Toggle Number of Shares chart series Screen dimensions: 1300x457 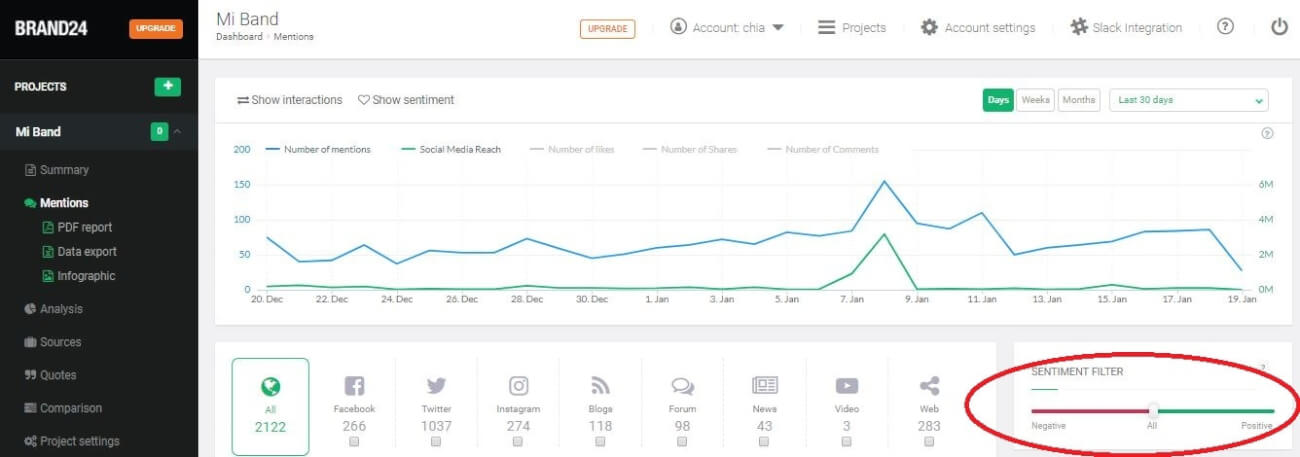pyautogui.click(x=690, y=149)
